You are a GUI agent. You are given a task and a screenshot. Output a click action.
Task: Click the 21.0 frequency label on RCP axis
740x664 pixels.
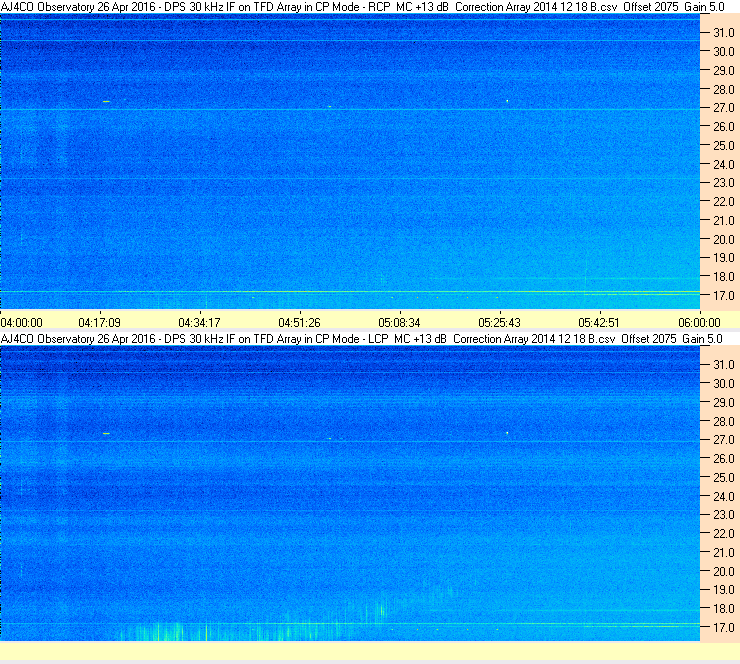[724, 221]
